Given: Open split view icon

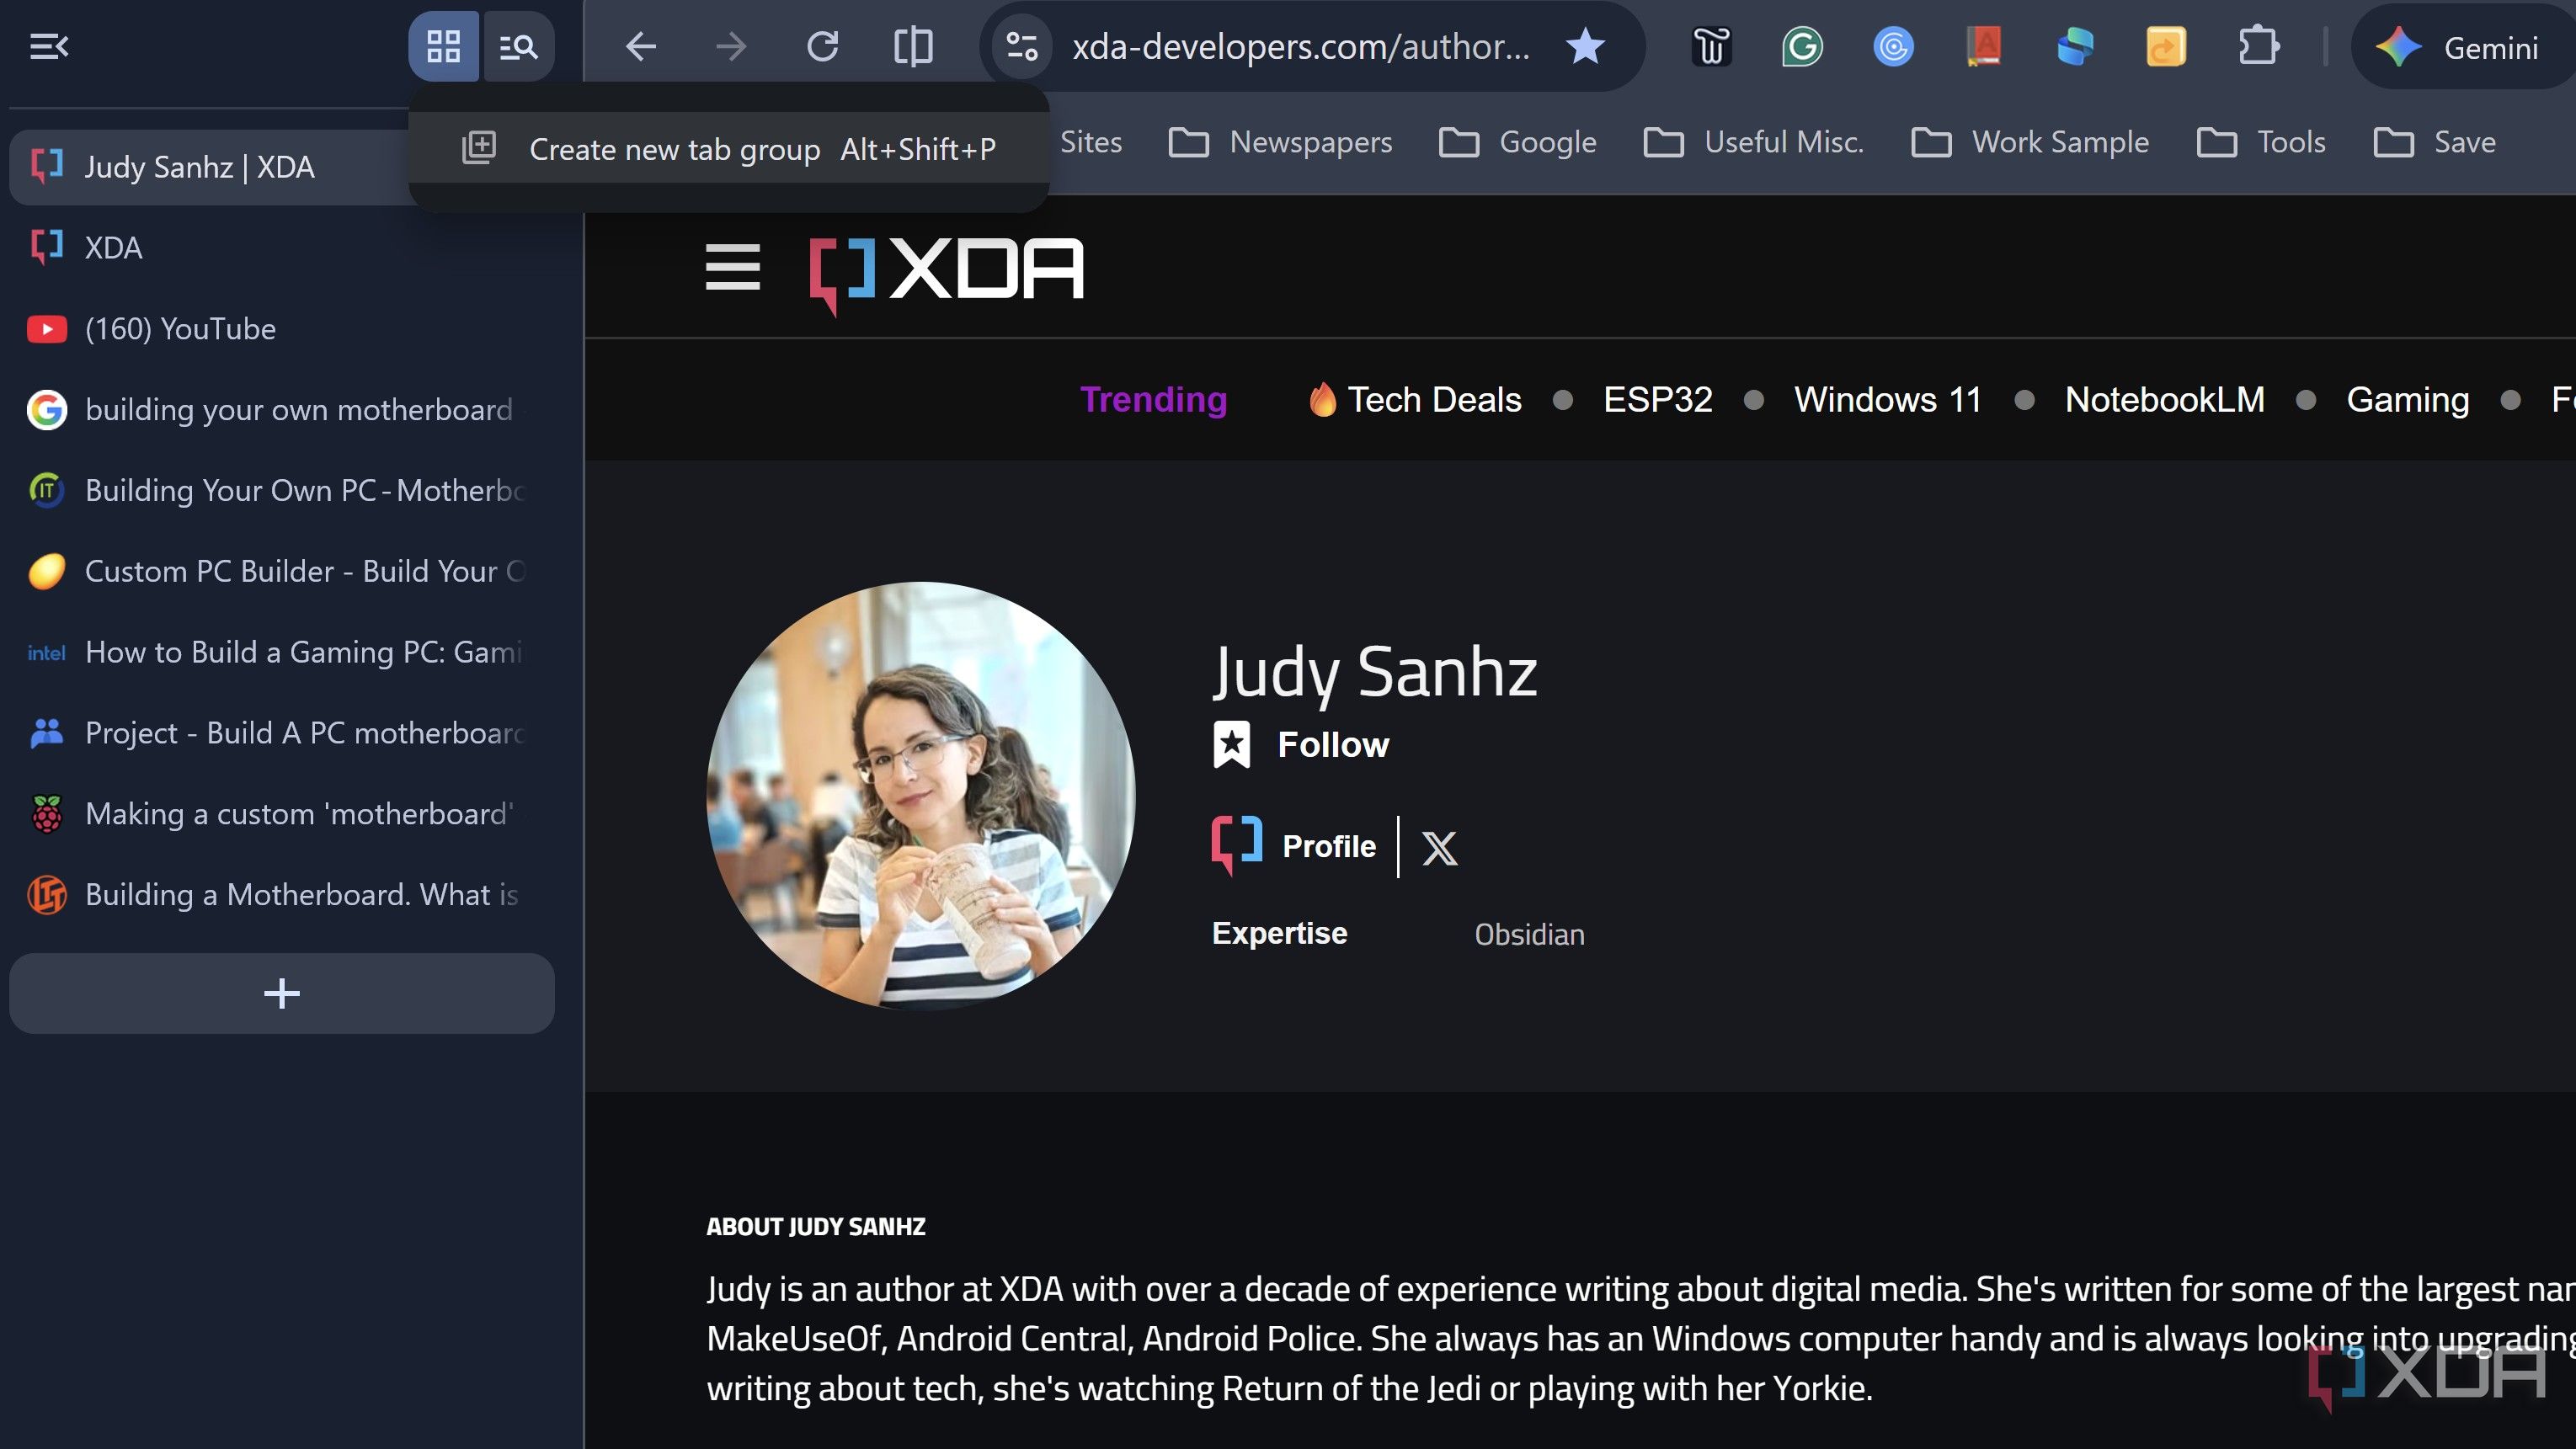Looking at the screenshot, I should point(912,46).
